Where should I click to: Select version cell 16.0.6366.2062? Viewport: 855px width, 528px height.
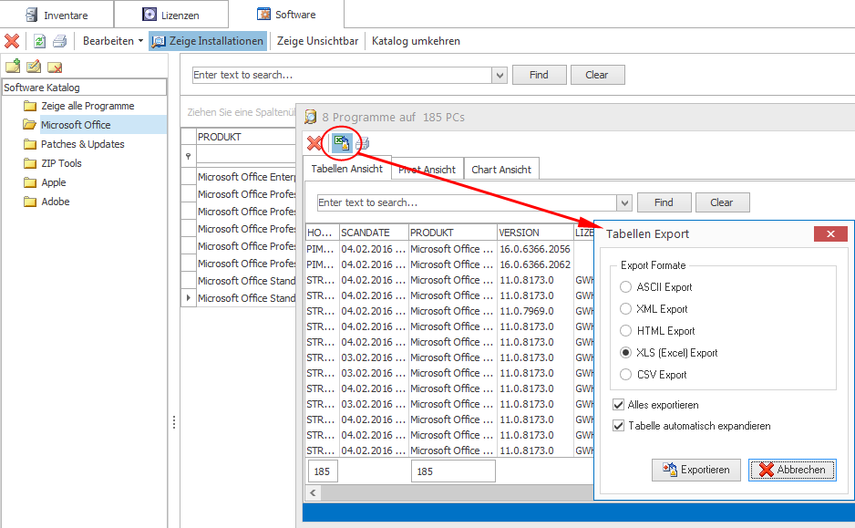(535, 265)
